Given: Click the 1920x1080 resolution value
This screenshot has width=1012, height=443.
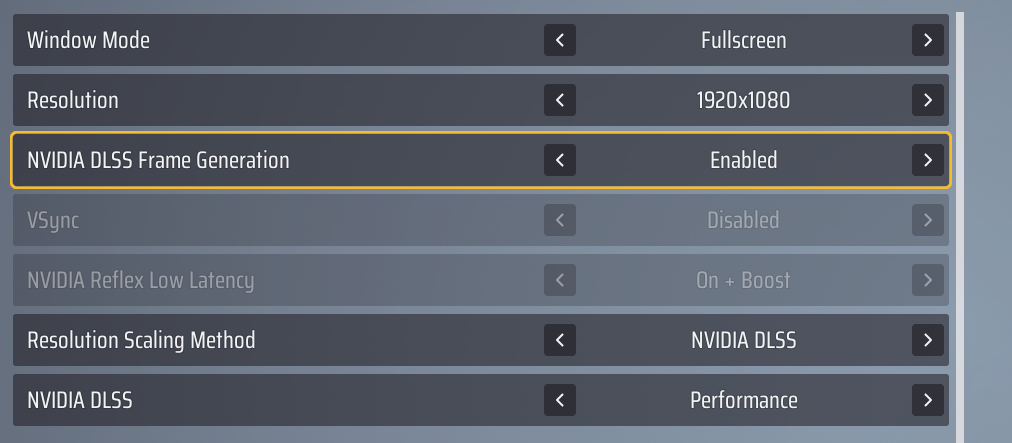Looking at the screenshot, I should (x=743, y=100).
